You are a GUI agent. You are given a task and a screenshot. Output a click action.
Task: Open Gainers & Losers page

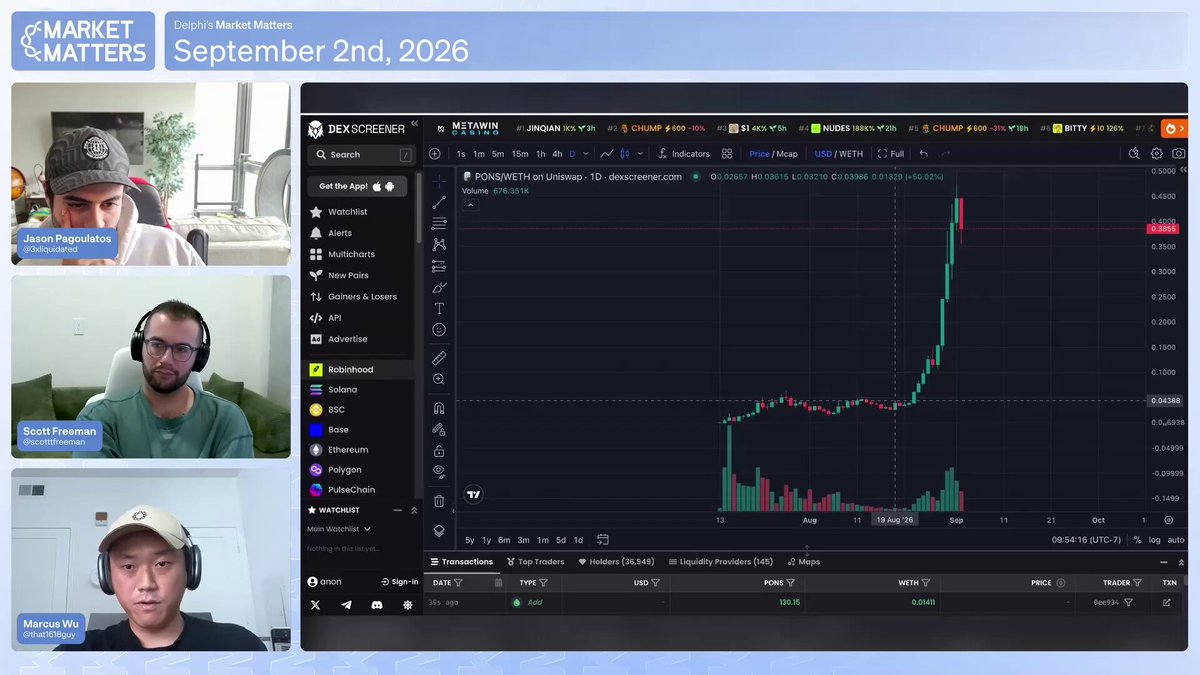pos(353,297)
